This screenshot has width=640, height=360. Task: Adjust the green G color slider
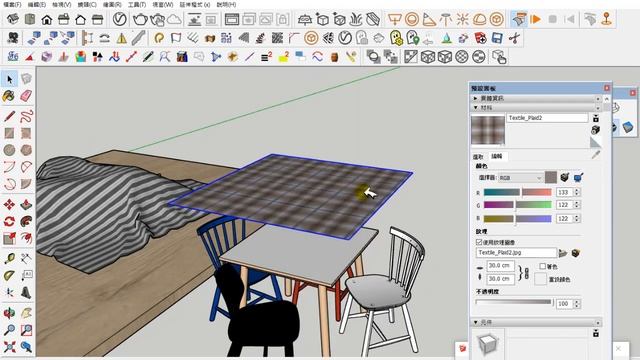(x=518, y=205)
